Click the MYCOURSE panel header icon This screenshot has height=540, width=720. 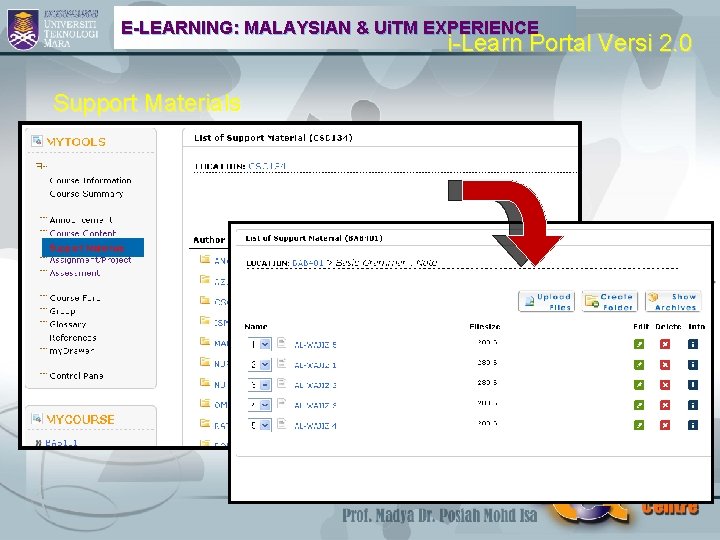pos(36,418)
